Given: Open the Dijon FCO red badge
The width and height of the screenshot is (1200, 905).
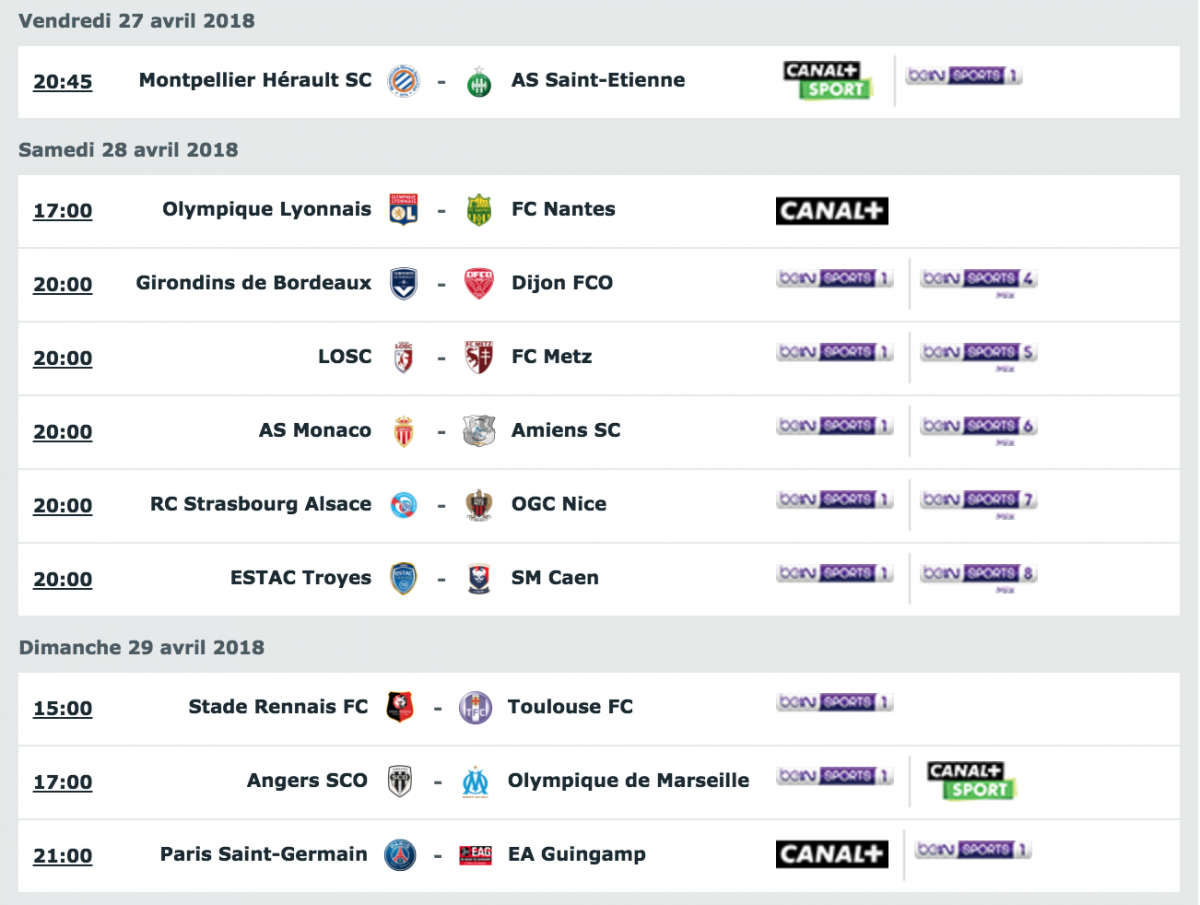Looking at the screenshot, I should click(x=479, y=284).
